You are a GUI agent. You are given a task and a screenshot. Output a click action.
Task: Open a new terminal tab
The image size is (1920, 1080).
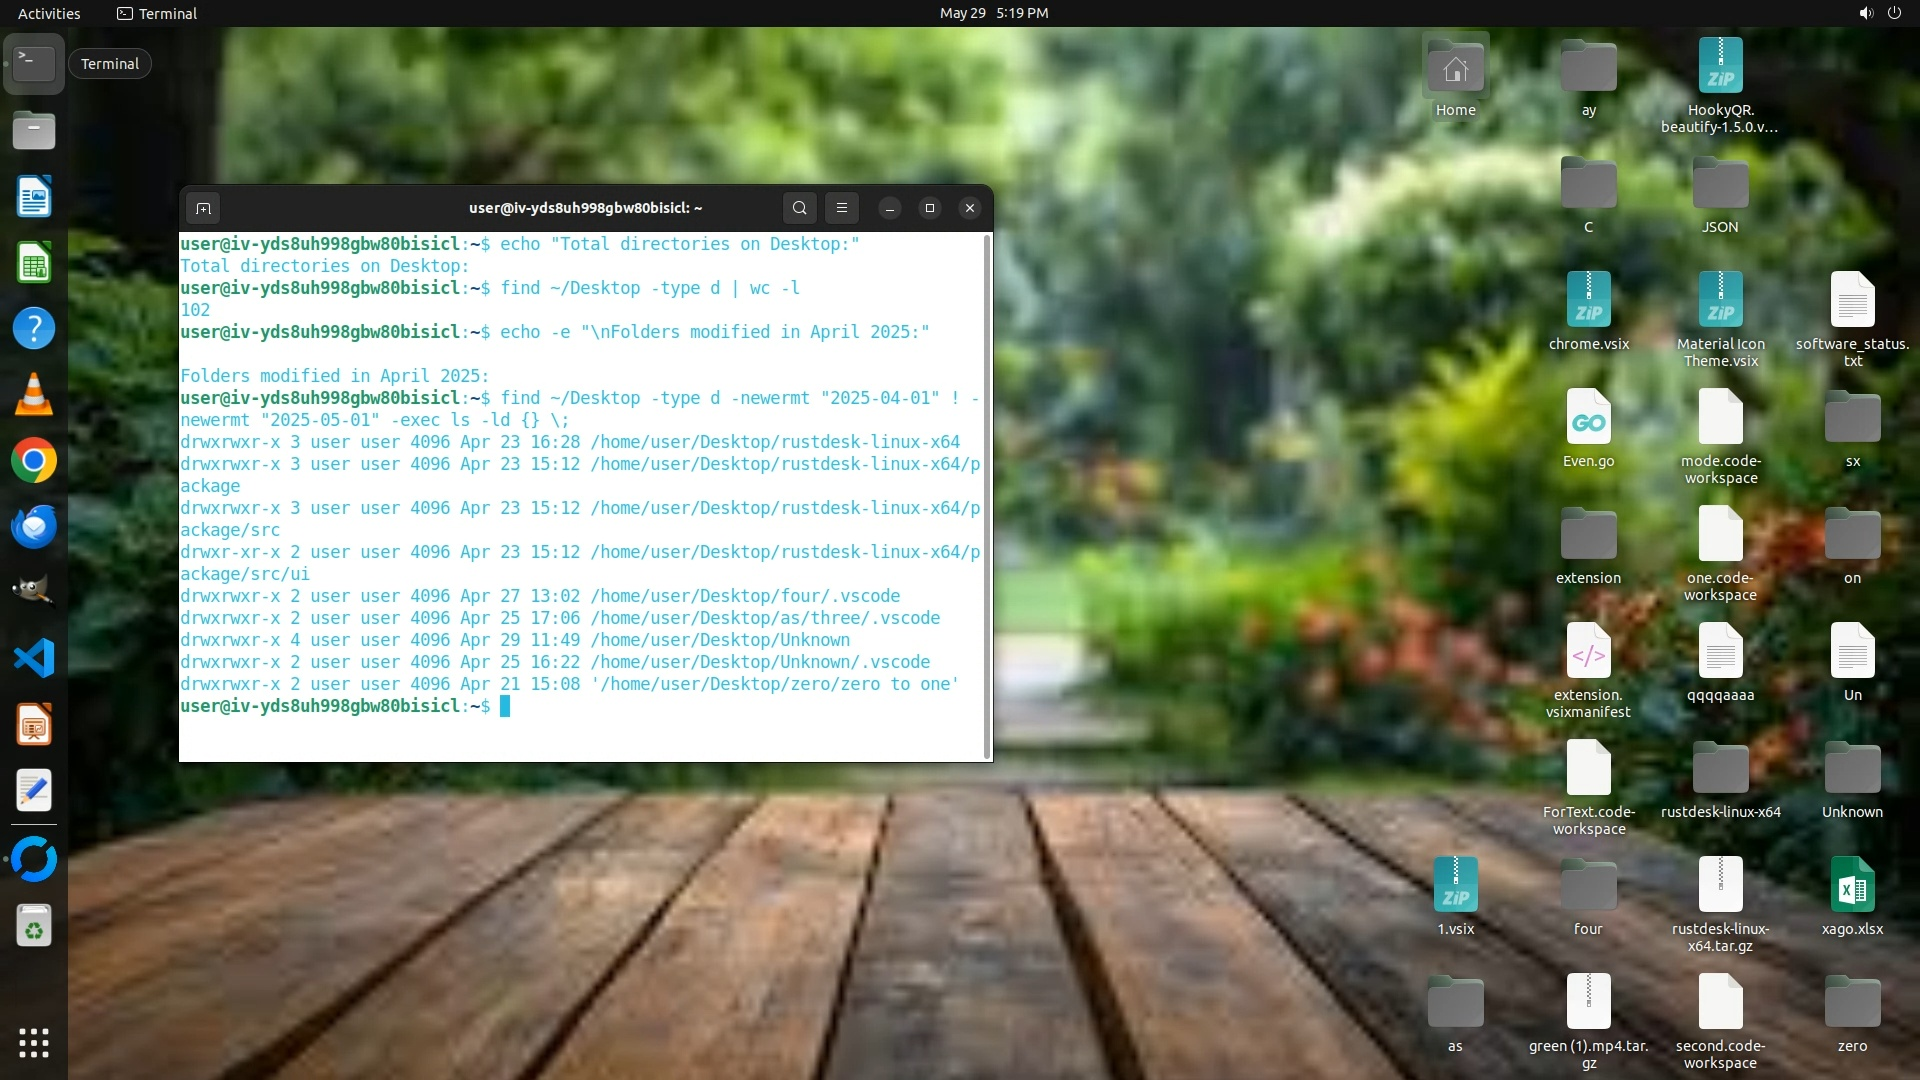click(x=203, y=208)
